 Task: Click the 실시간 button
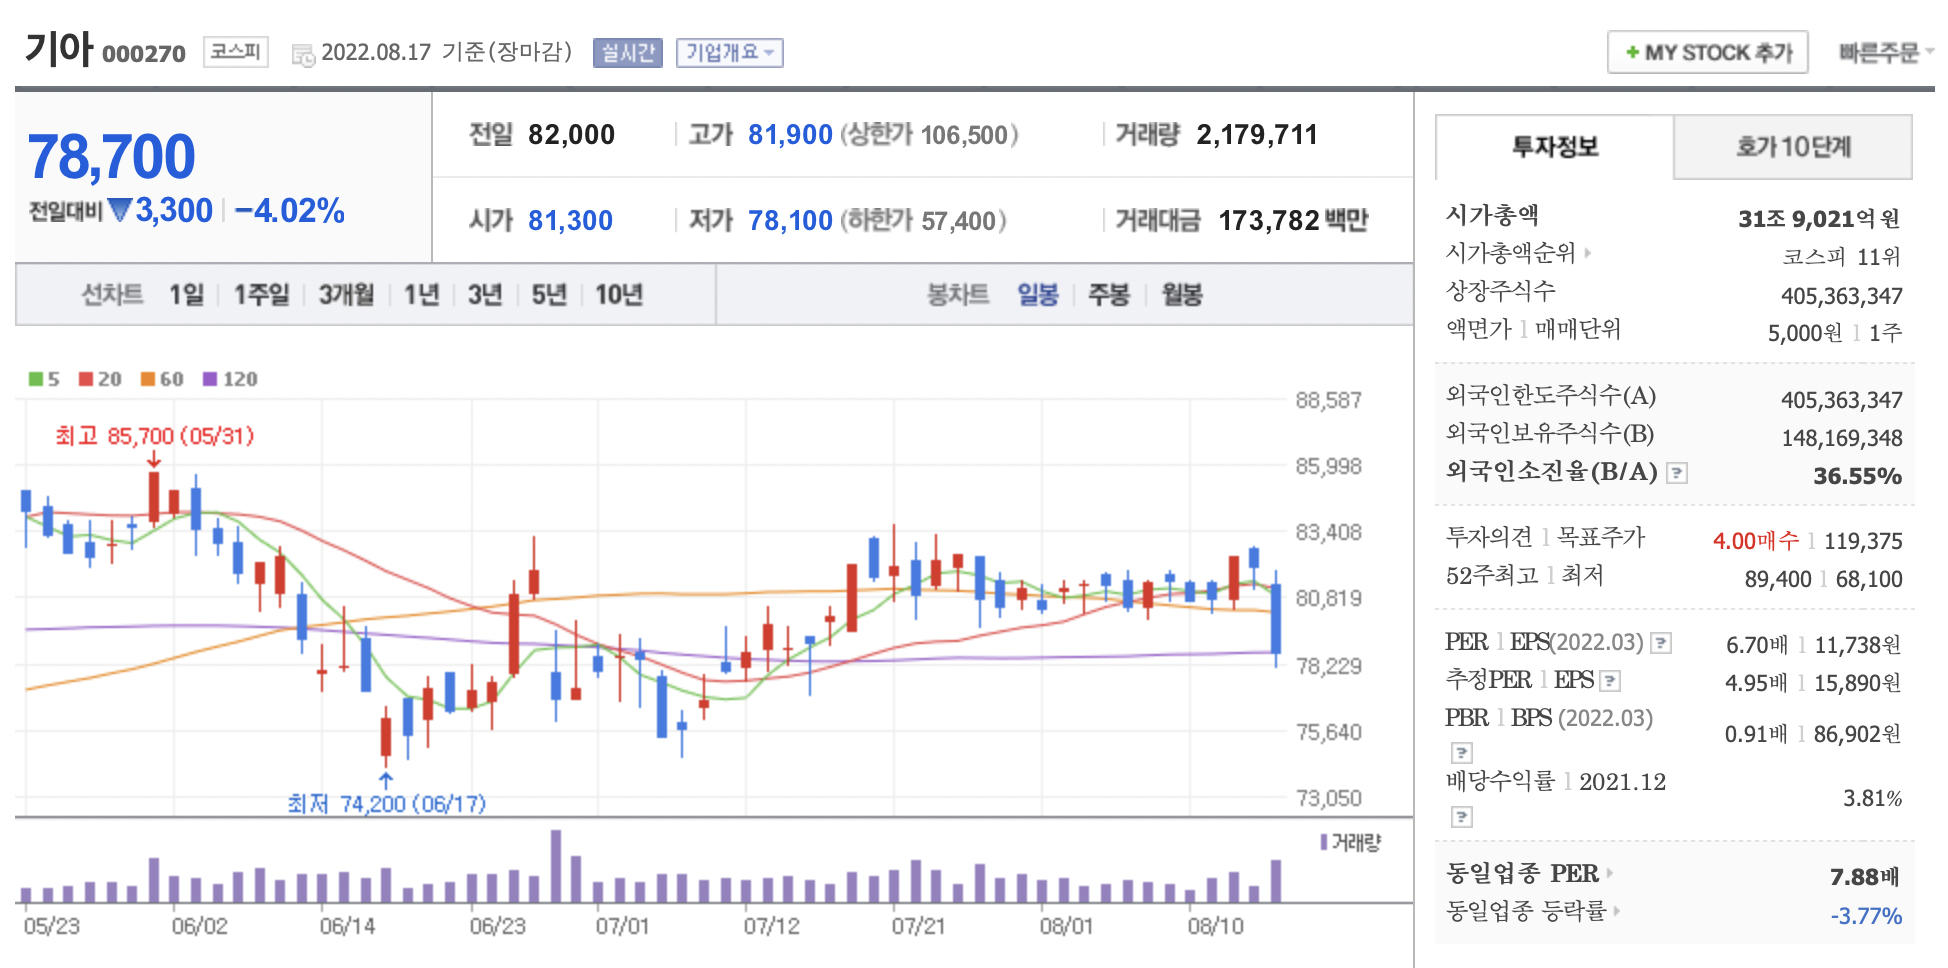(x=628, y=52)
